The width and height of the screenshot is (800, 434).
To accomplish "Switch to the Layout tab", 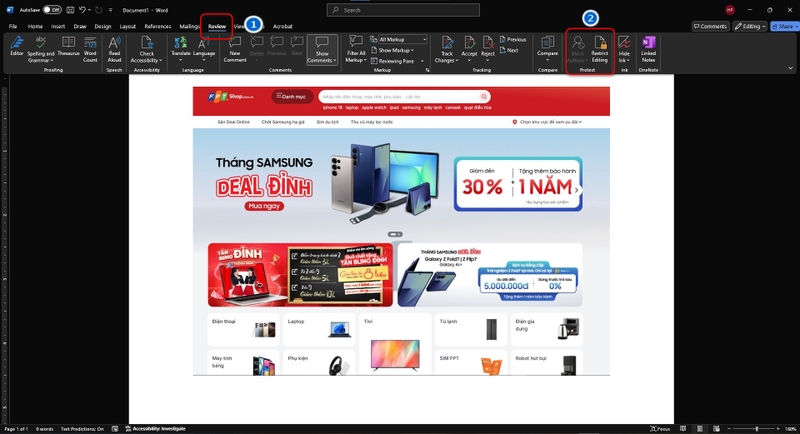I will coord(128,26).
